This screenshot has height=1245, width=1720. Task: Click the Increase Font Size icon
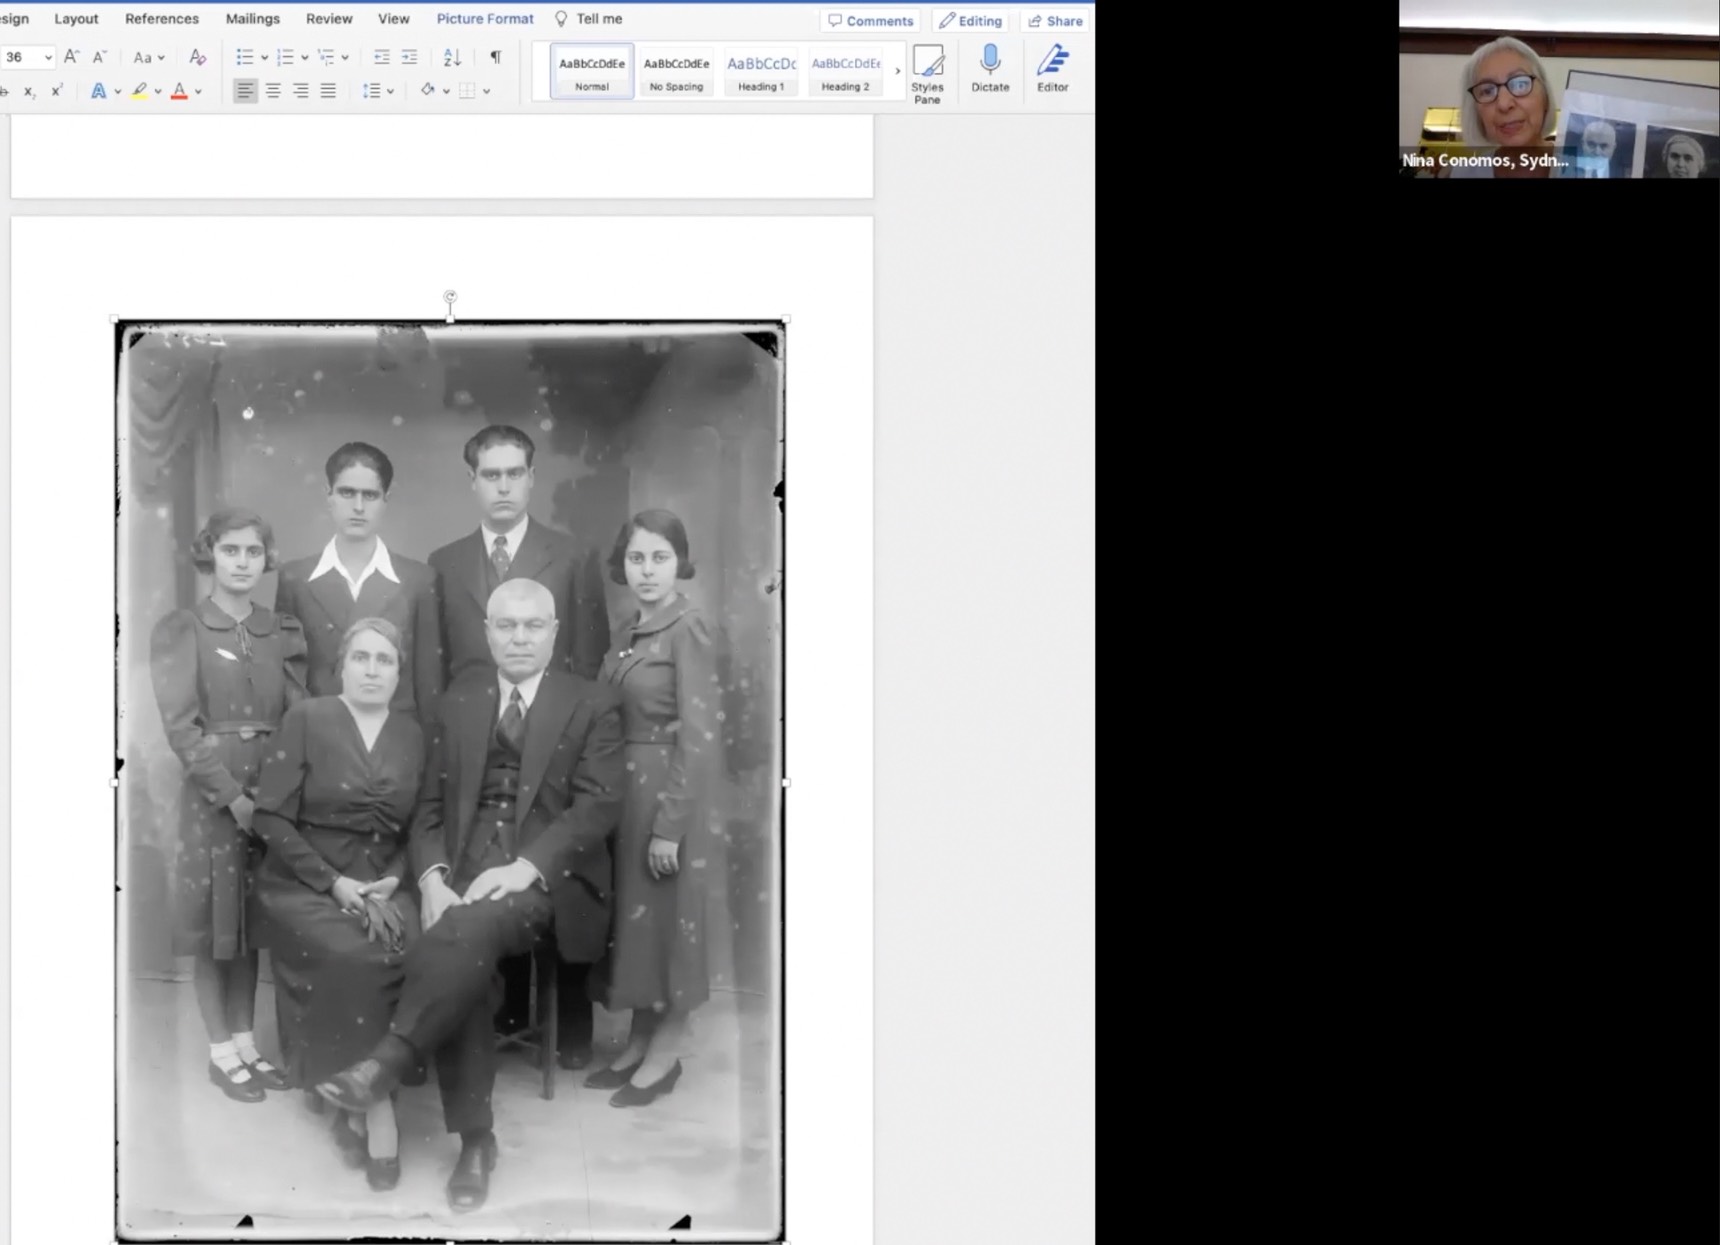click(71, 57)
